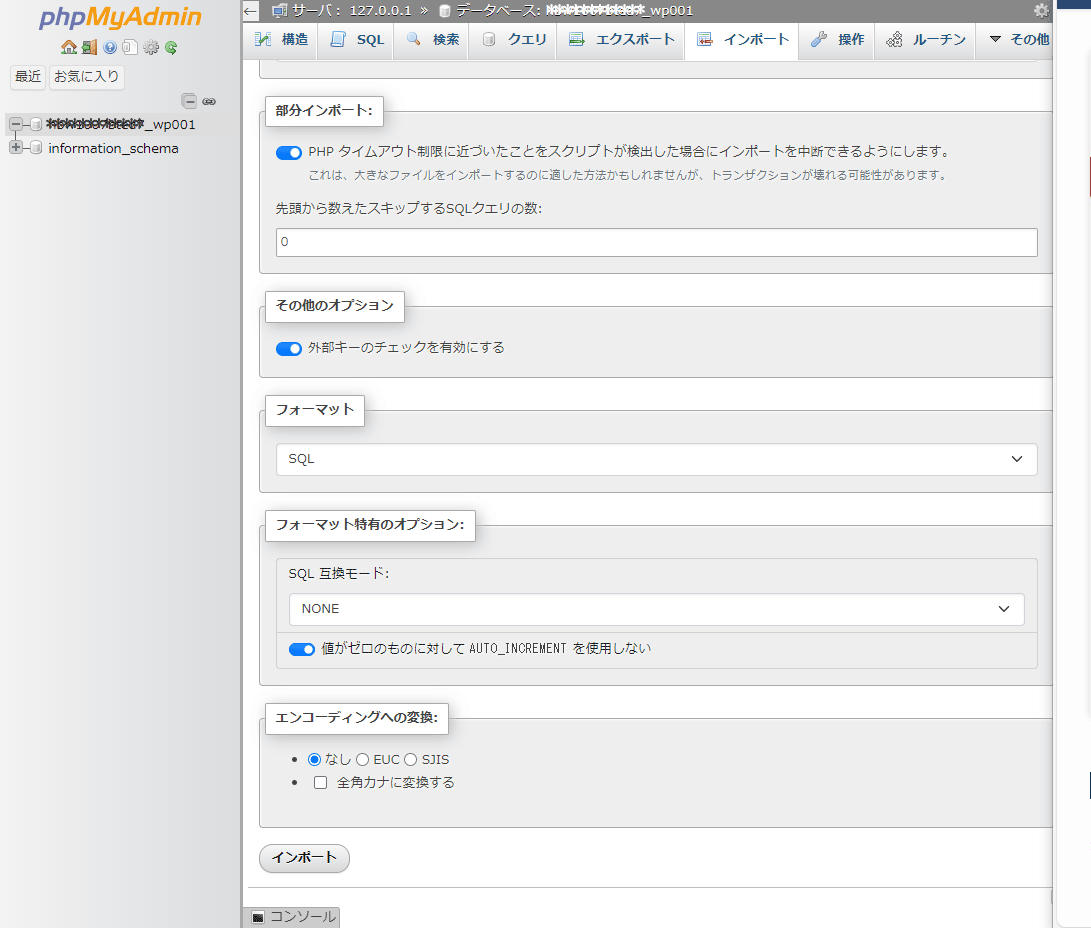This screenshot has width=1091, height=928.
Task: Disable the foreign key check toggle
Action: tap(289, 349)
